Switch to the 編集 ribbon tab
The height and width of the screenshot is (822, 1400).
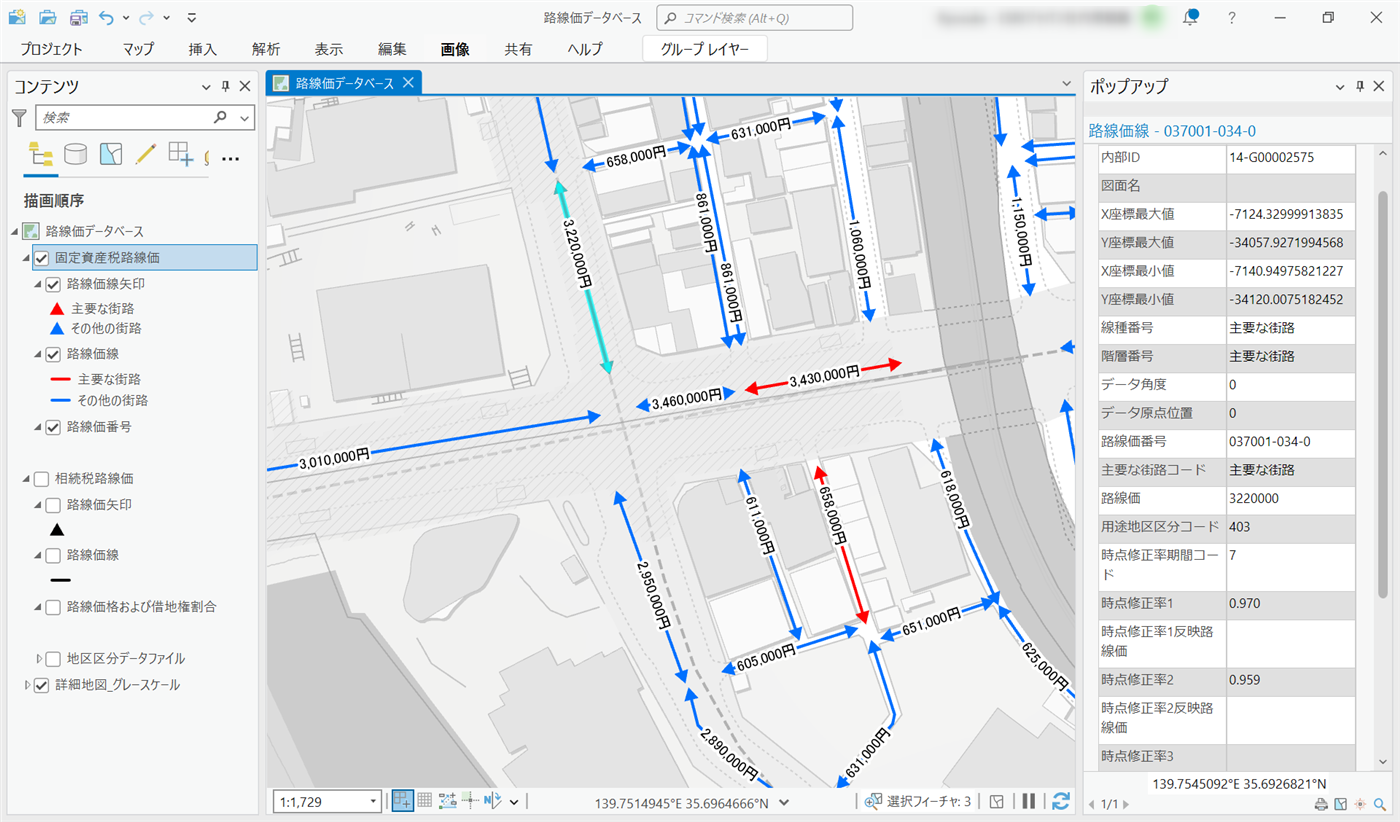point(392,49)
